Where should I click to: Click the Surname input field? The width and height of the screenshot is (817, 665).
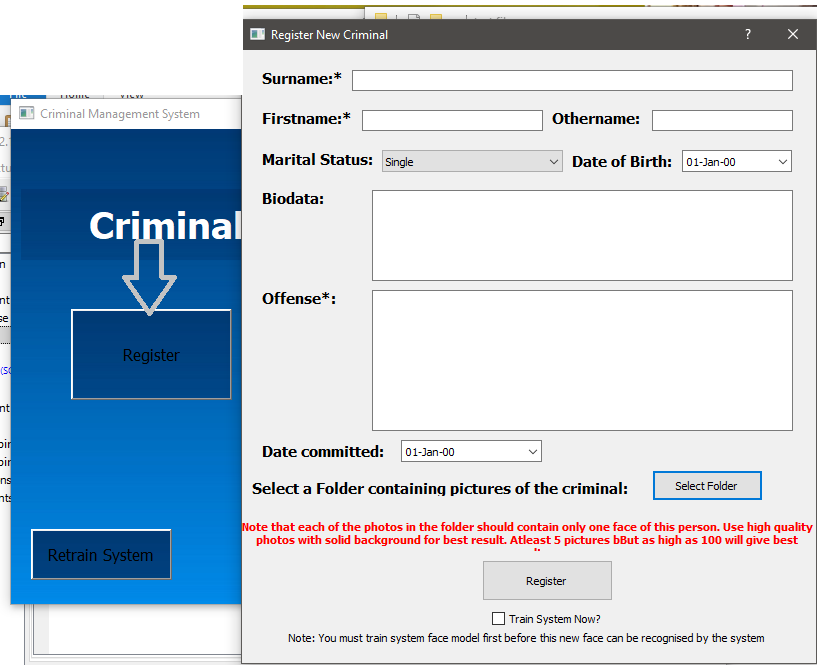pyautogui.click(x=572, y=81)
